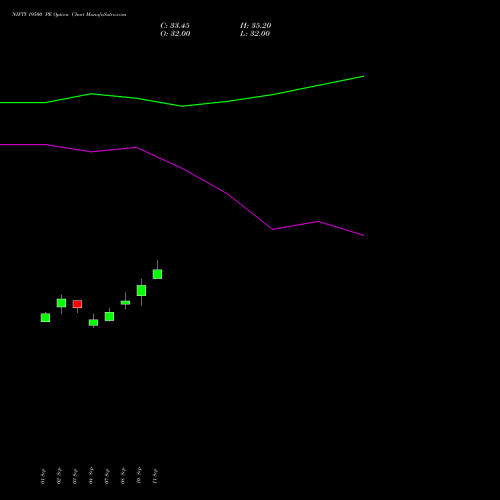Click the small green candlestick for 08 Sep
The height and width of the screenshot is (500, 500).
(x=125, y=303)
